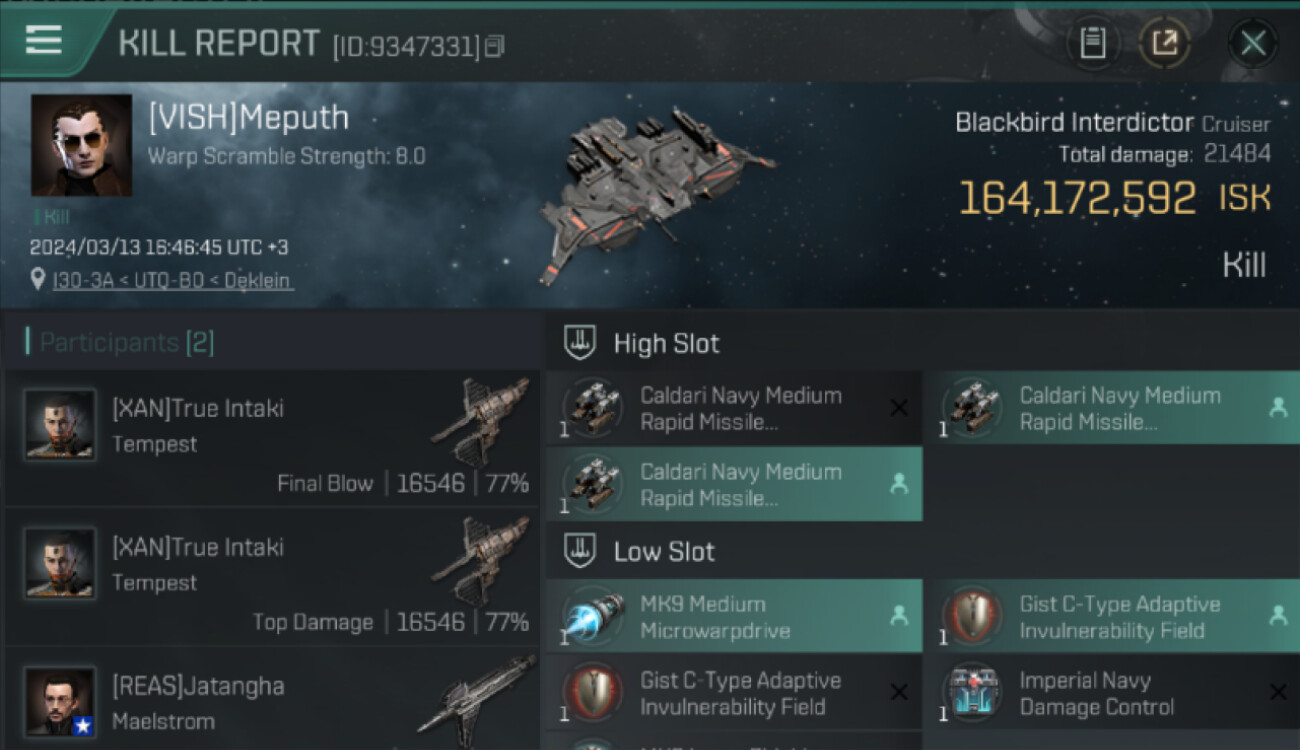Select True Intaki Top Damage entry

[x=272, y=577]
